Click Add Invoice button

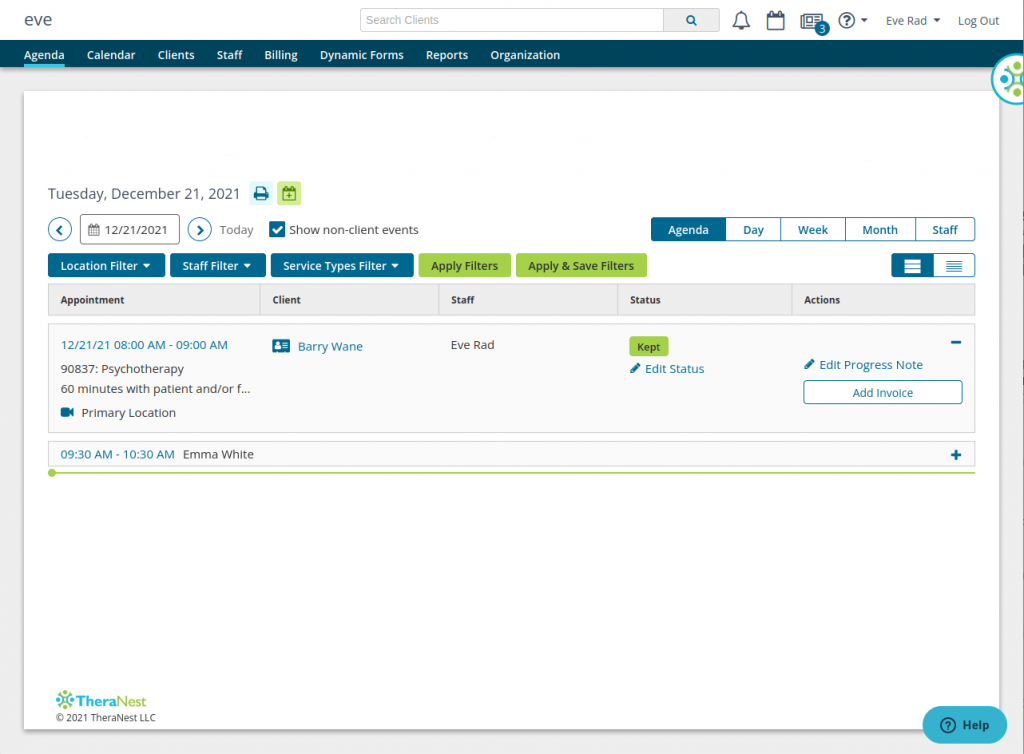click(x=883, y=392)
